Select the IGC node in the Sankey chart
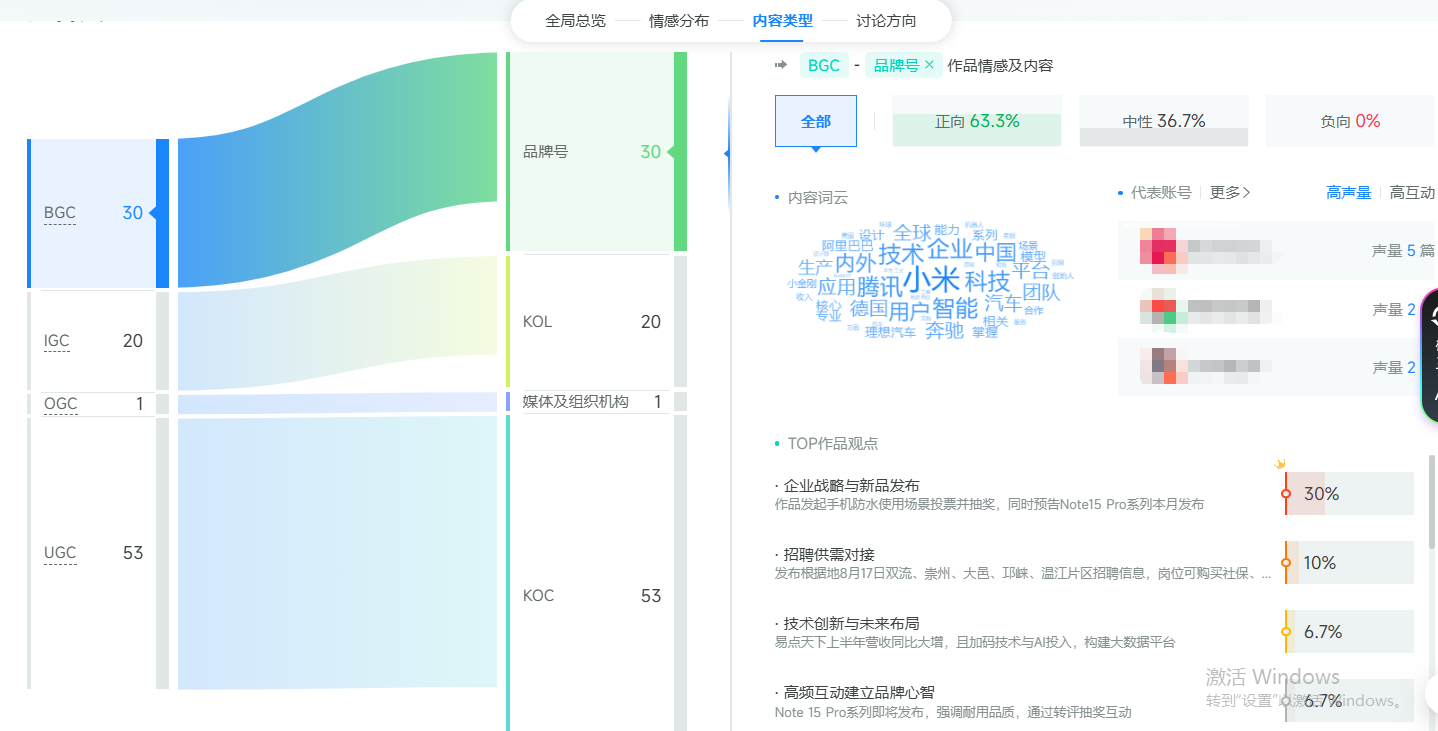This screenshot has width=1438, height=731. 98,341
